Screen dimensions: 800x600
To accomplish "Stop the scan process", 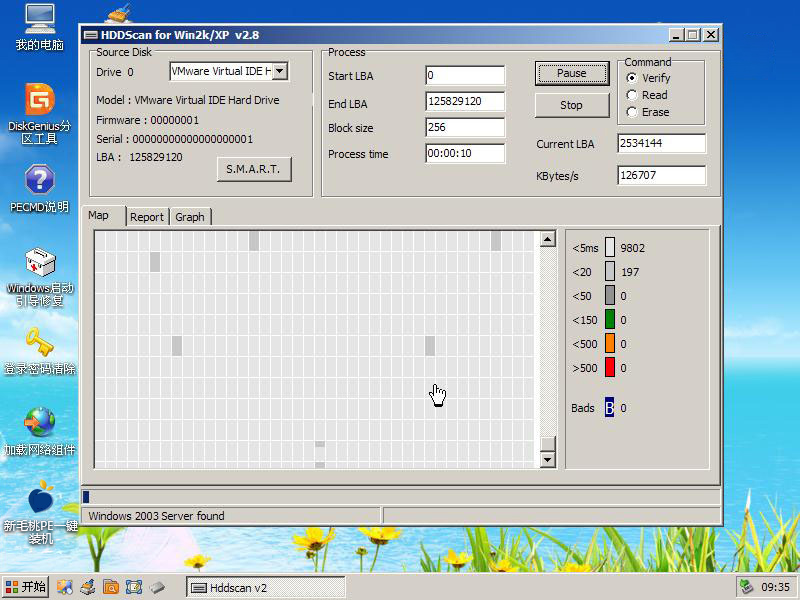I will pyautogui.click(x=571, y=105).
